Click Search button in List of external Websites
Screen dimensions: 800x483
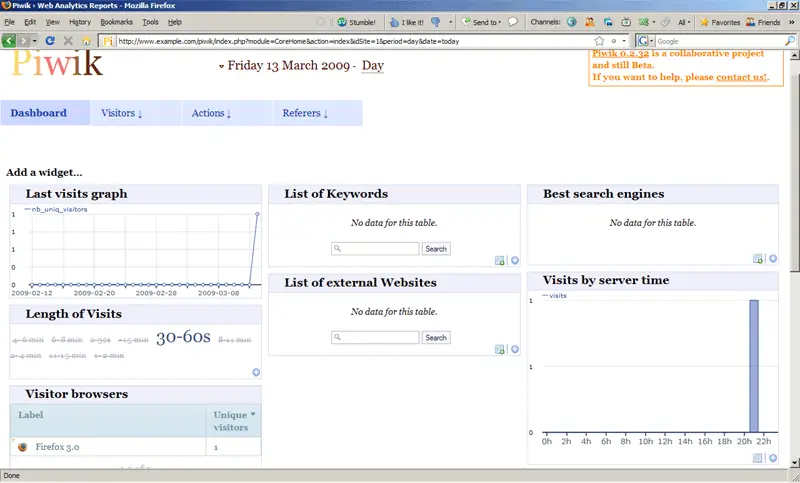point(436,338)
